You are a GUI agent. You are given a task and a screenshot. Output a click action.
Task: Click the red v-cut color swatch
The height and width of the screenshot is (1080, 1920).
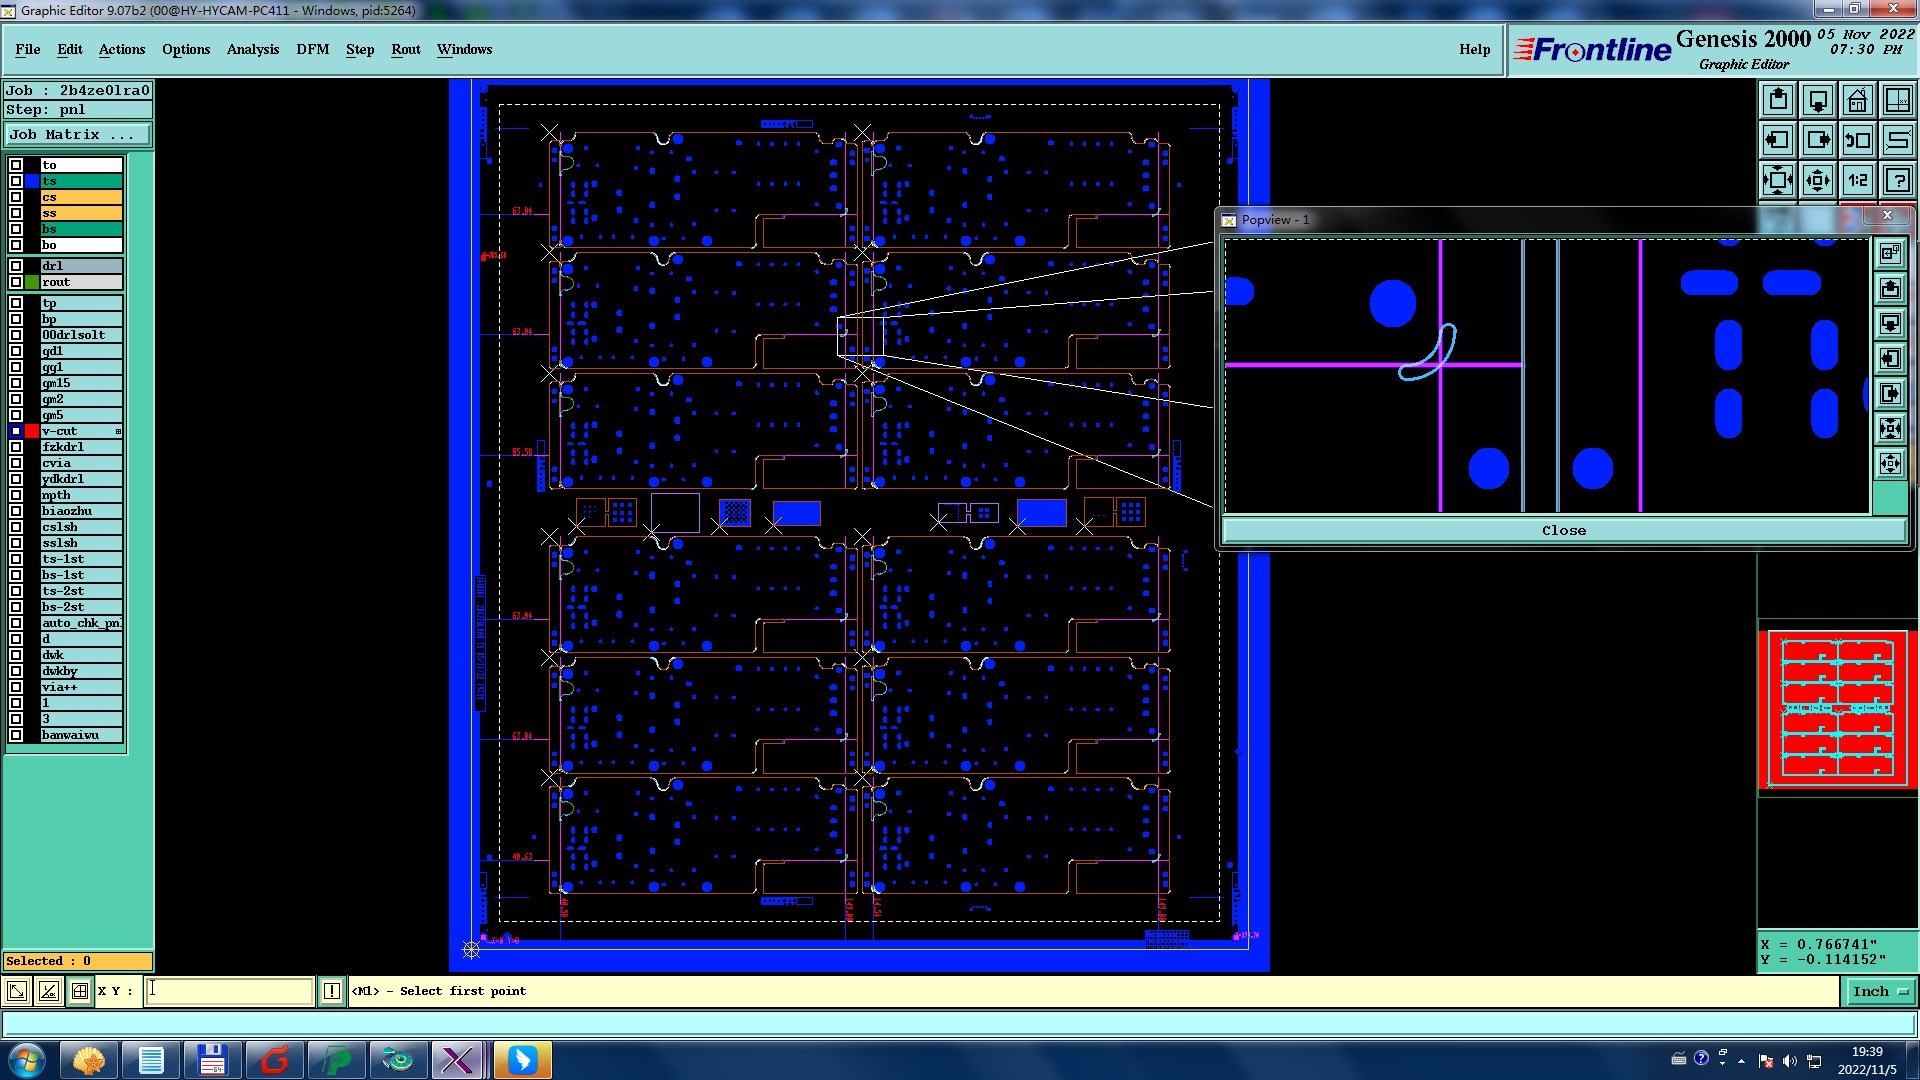pyautogui.click(x=32, y=431)
